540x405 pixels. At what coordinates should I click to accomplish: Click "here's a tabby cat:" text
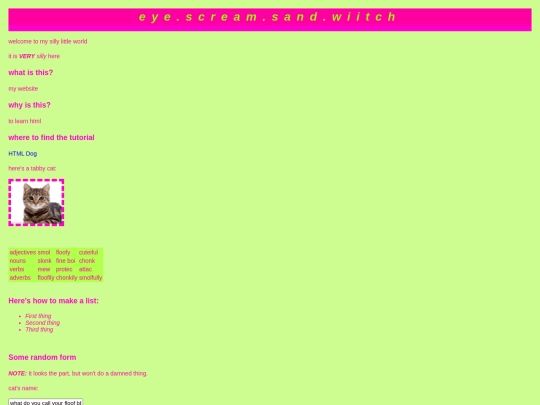[x=32, y=168]
